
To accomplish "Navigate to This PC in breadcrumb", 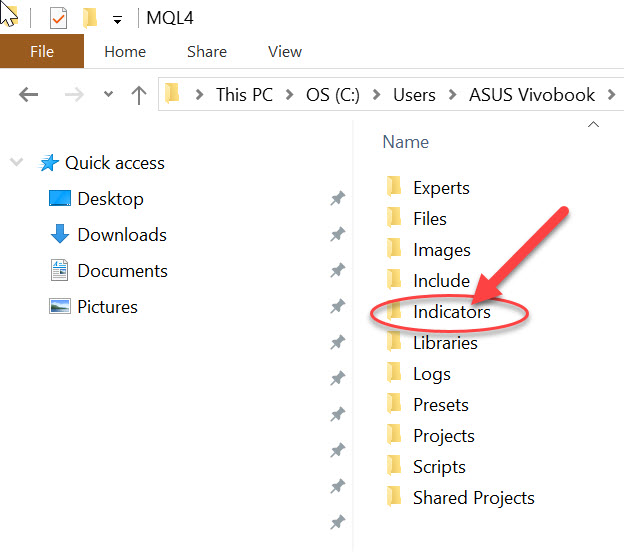I will [244, 95].
